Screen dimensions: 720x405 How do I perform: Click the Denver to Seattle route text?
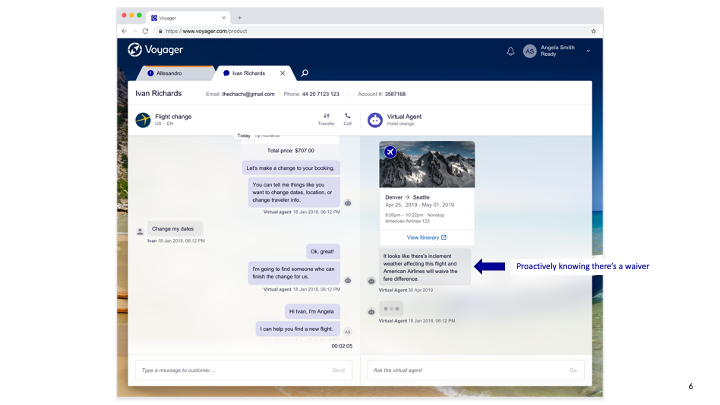[407, 197]
